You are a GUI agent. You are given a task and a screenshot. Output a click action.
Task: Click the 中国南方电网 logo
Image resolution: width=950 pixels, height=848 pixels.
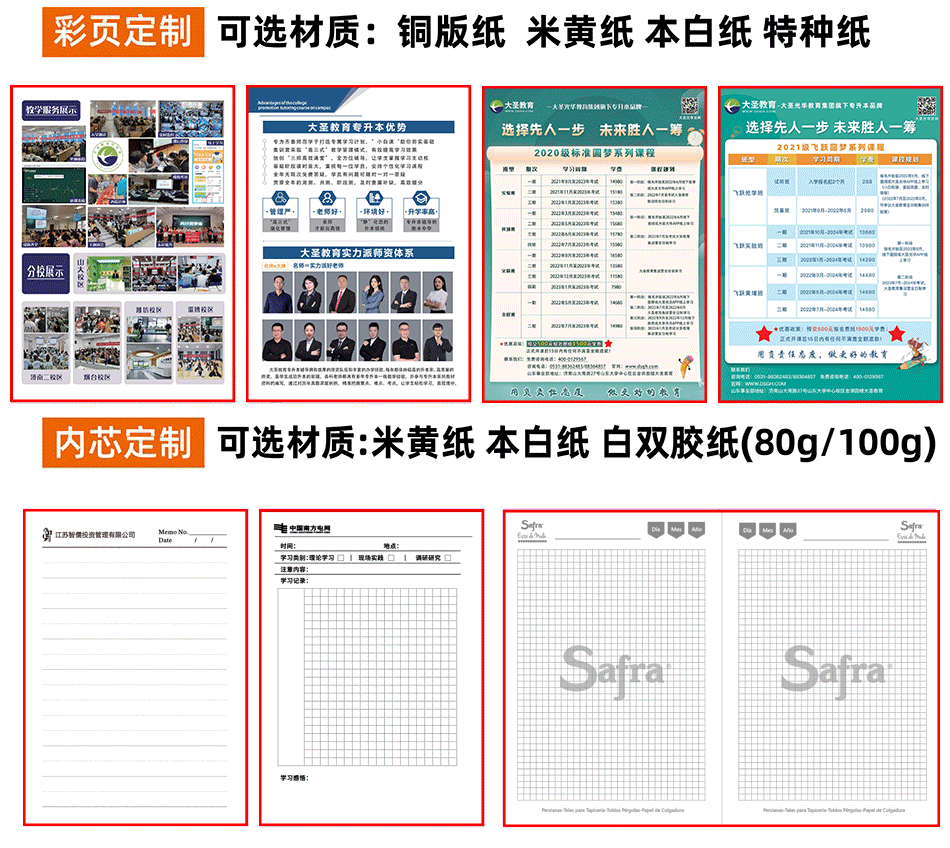302,528
